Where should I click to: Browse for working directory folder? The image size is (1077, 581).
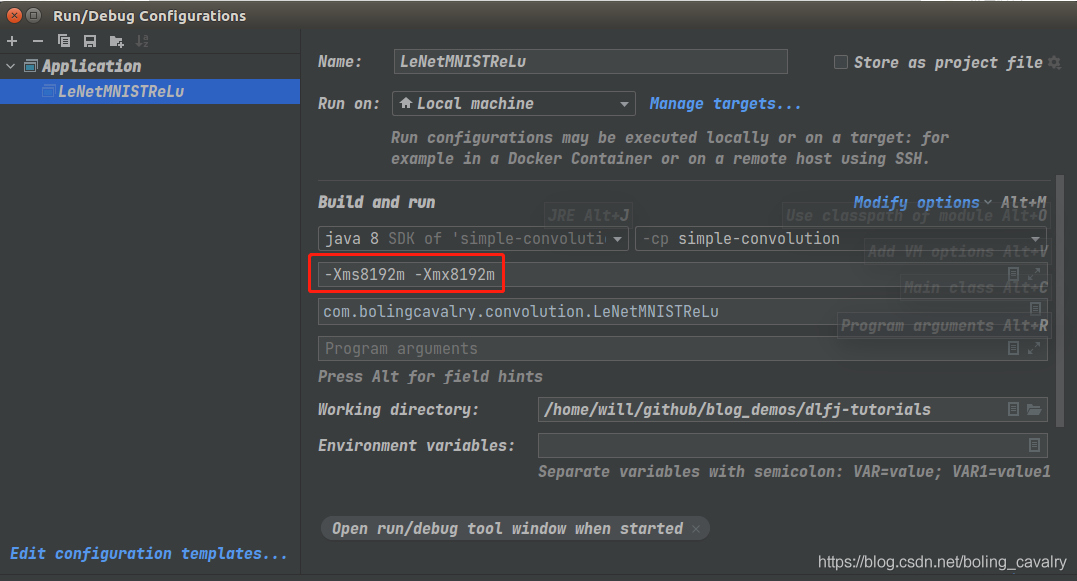[x=1034, y=409]
